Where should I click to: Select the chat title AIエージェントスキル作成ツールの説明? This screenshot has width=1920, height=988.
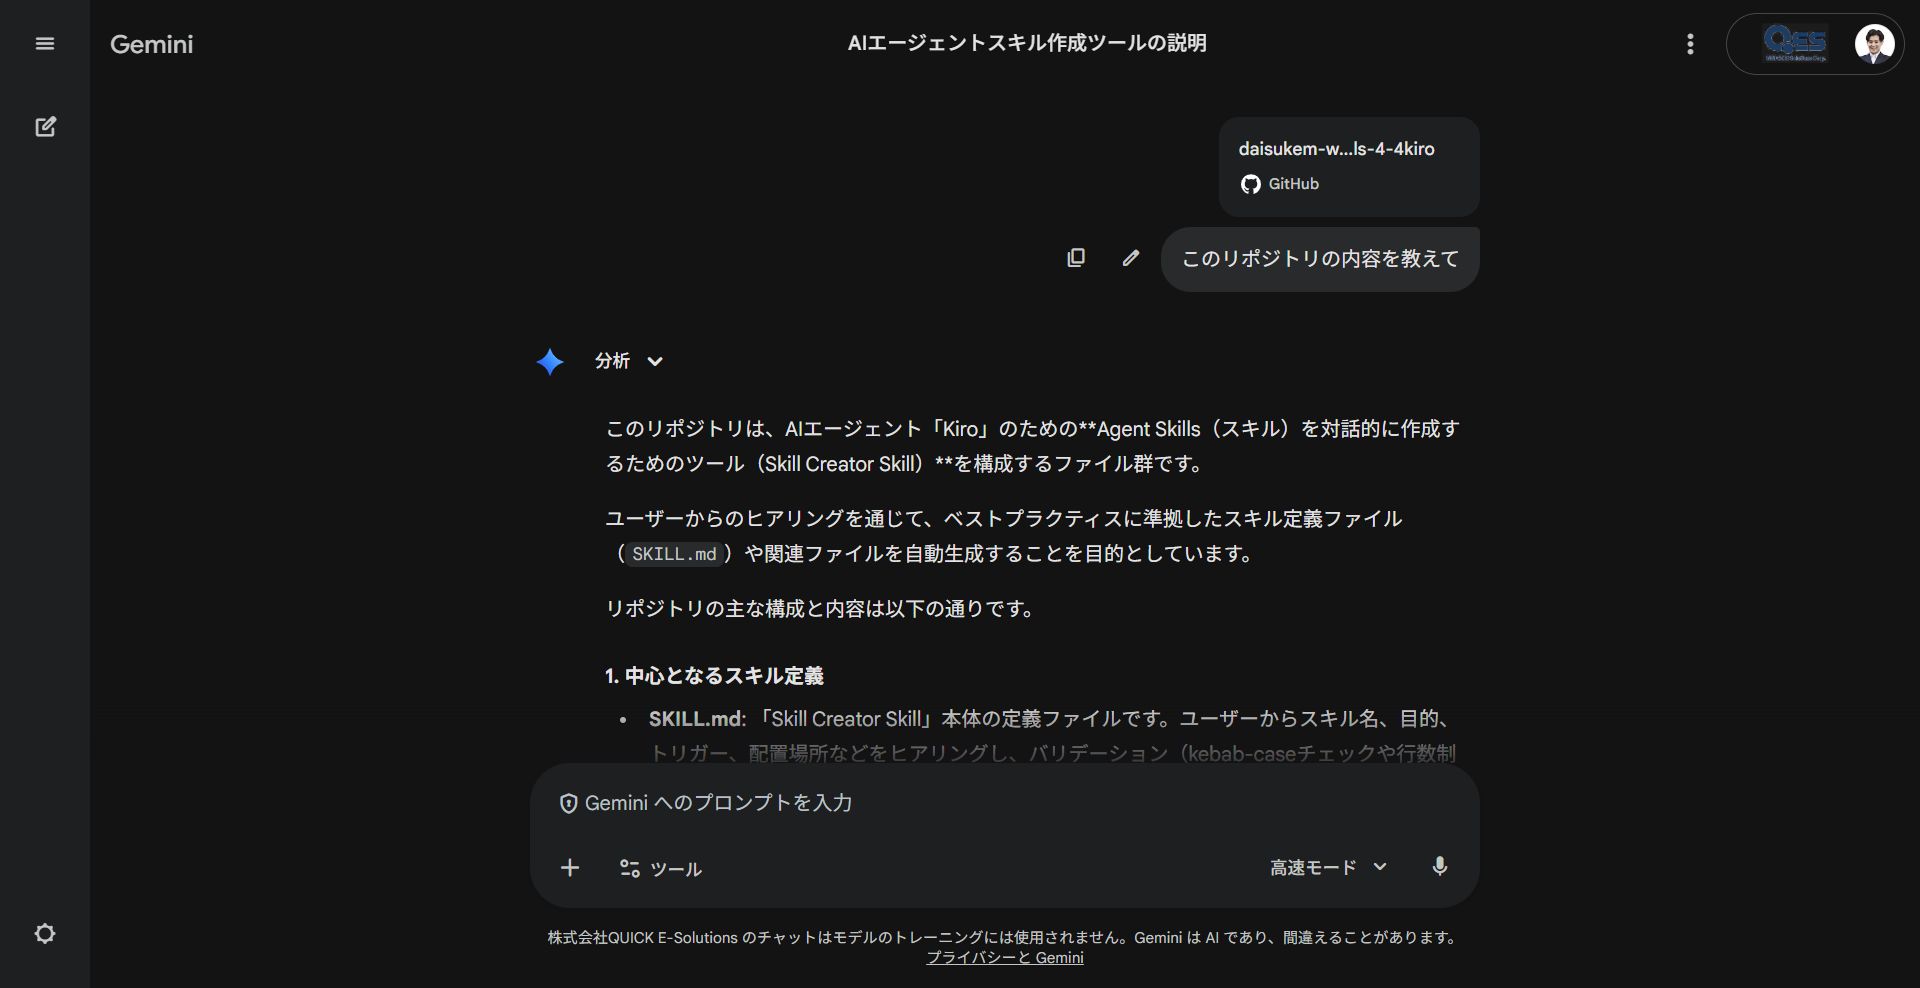(1027, 43)
